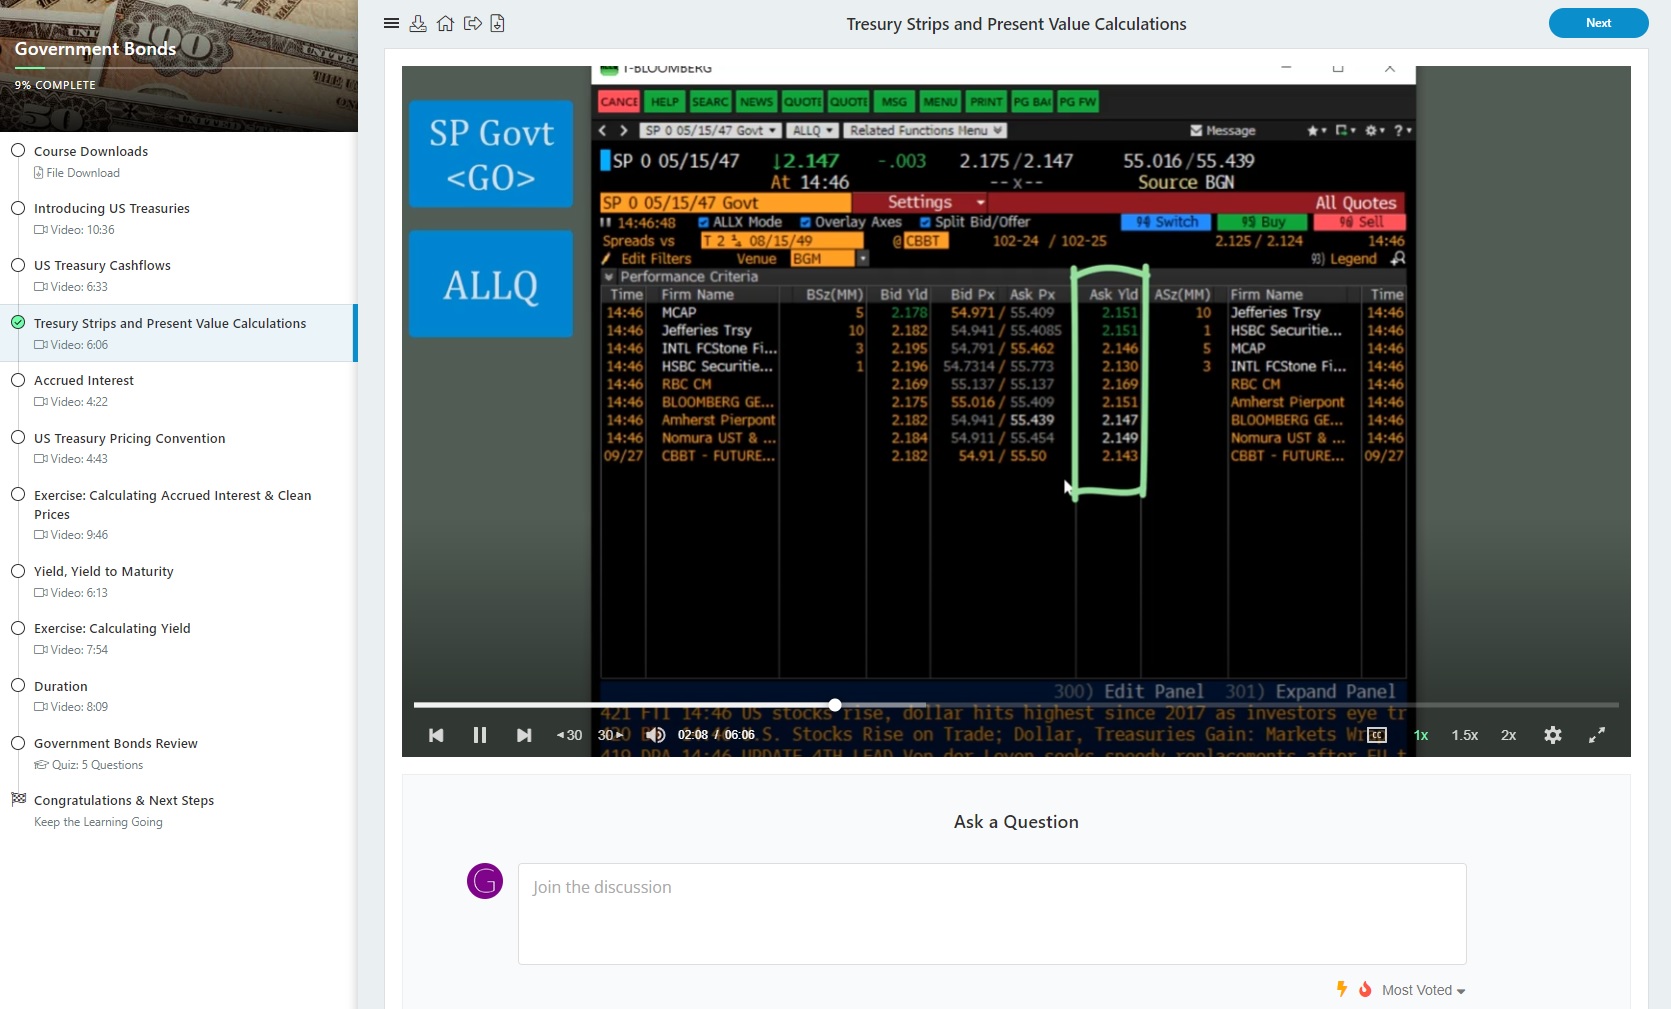The width and height of the screenshot is (1671, 1009).
Task: Click the lightning bolt sort icon
Action: [x=1342, y=989]
